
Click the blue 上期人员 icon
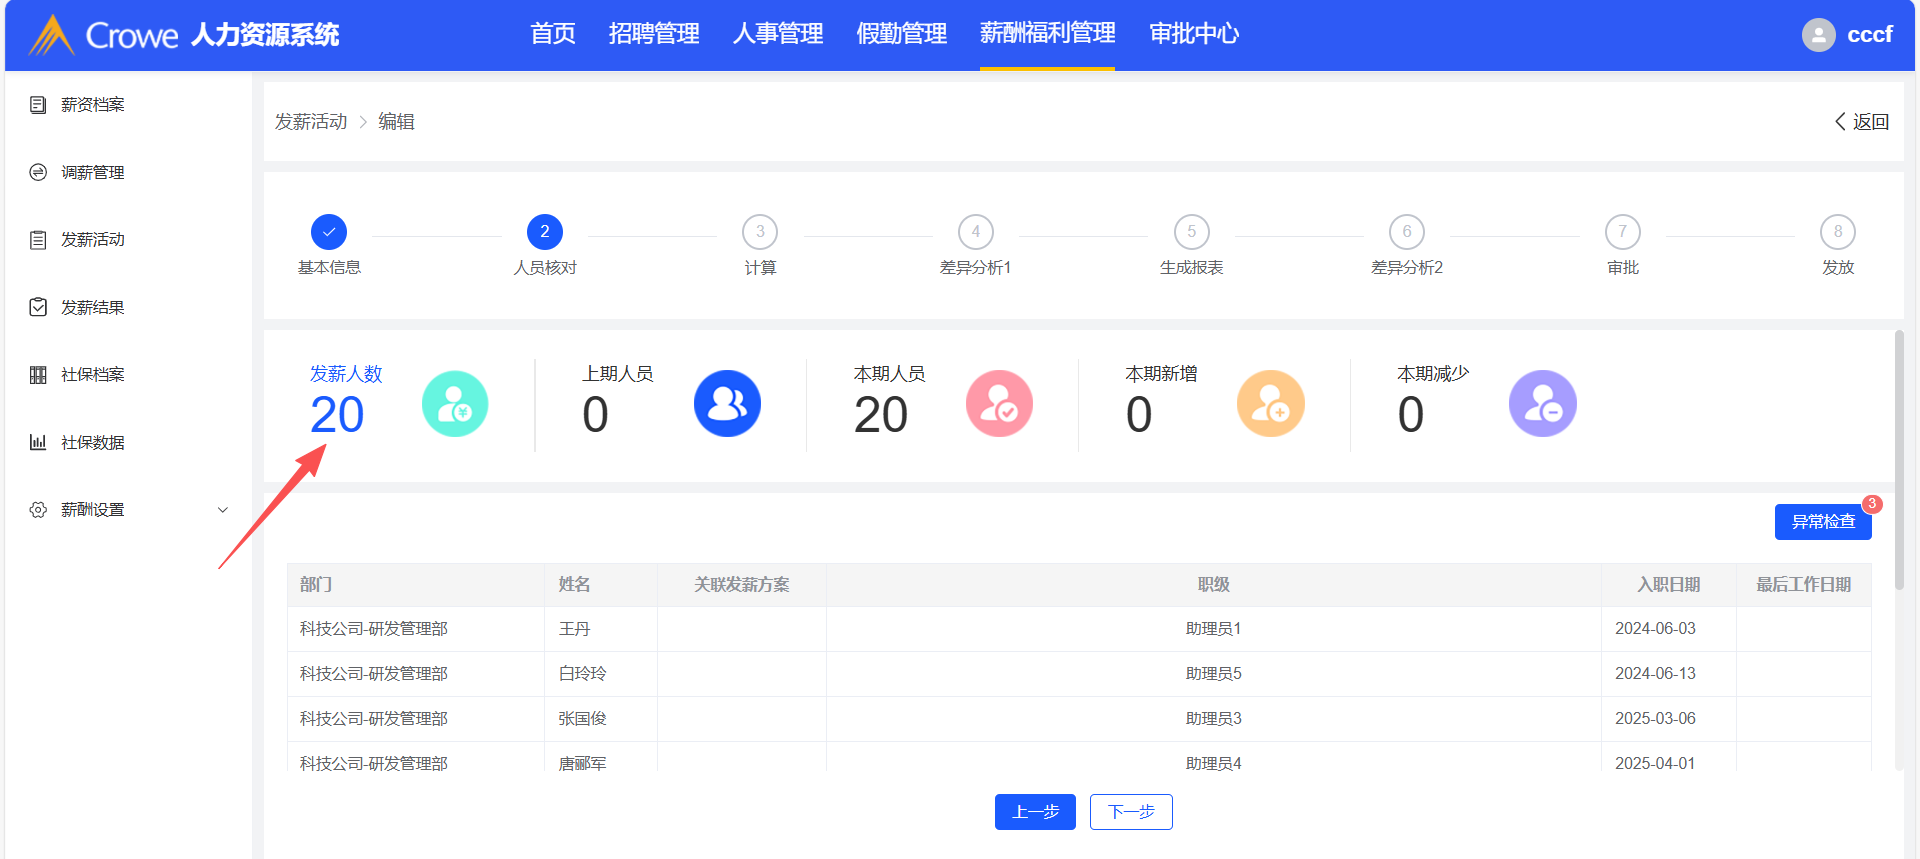point(727,404)
